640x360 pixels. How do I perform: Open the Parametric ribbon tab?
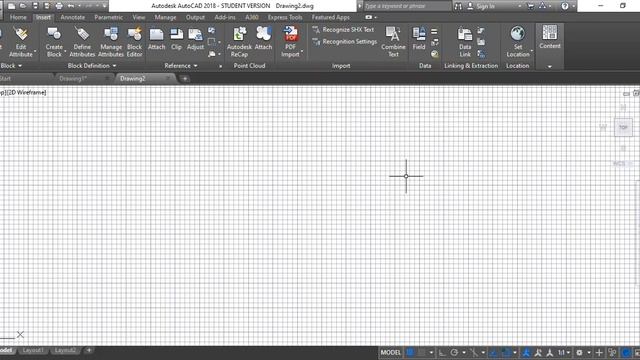[109, 18]
